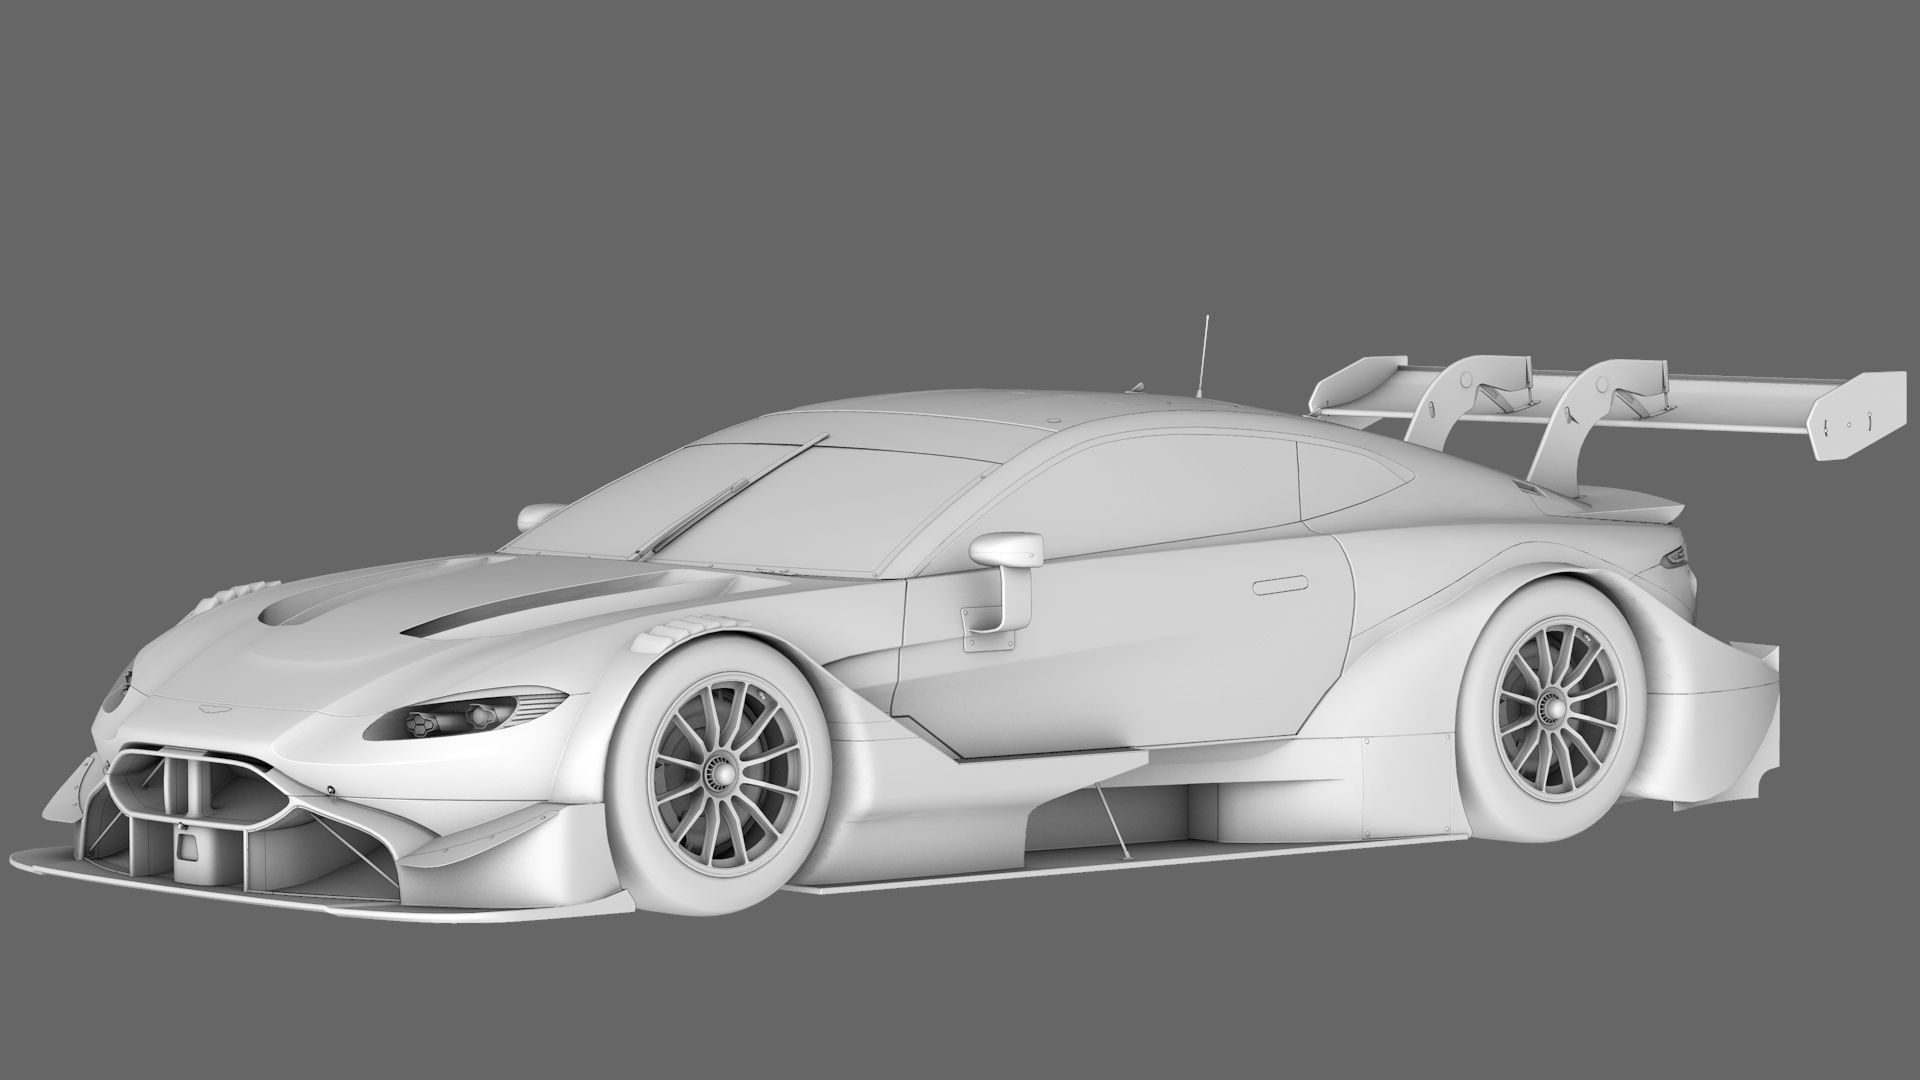Select the winged badge on the hood nose

click(x=216, y=709)
